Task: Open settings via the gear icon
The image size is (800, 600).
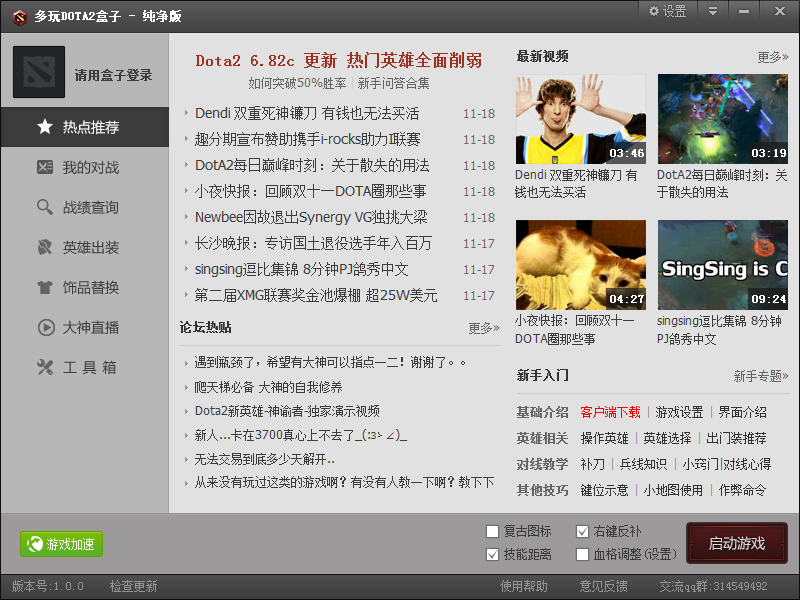Action: click(x=654, y=11)
